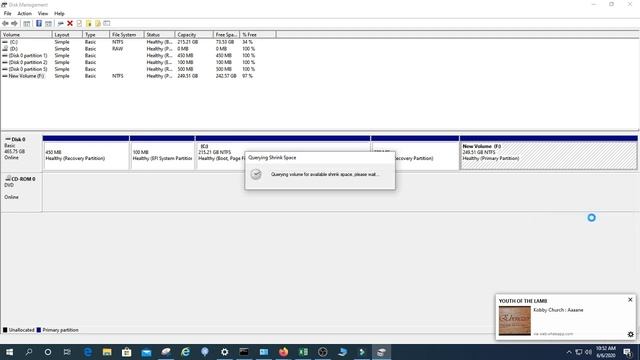Open taskbar Search
The image size is (640, 360).
[x=29, y=352]
